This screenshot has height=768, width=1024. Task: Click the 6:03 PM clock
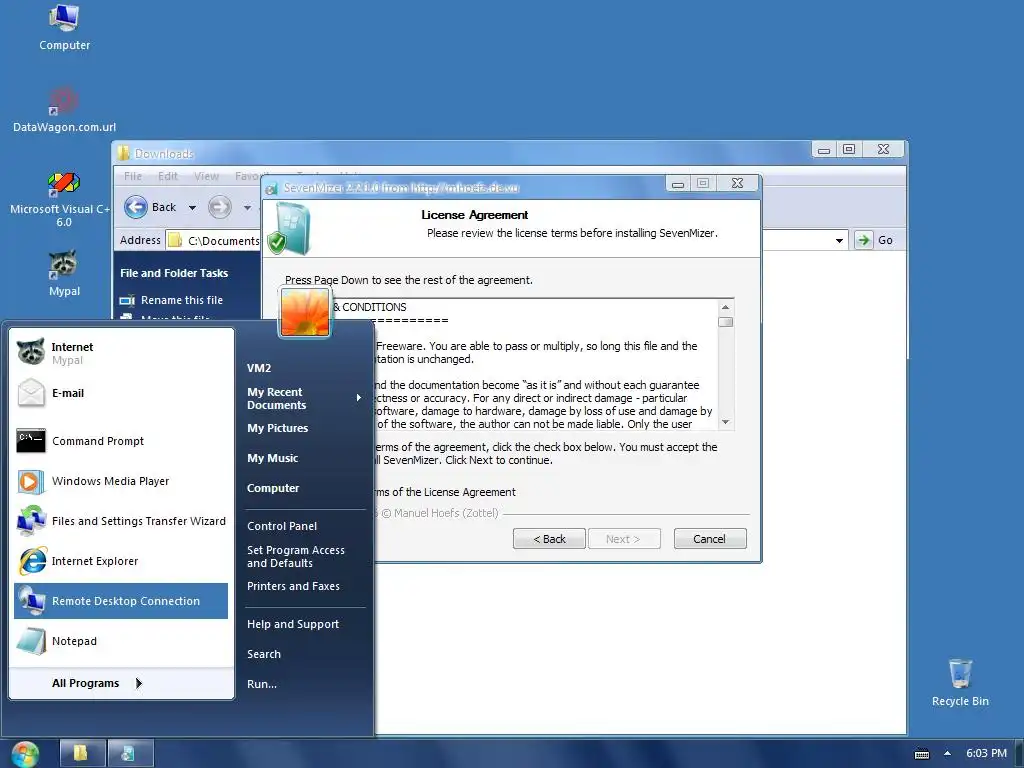point(986,753)
